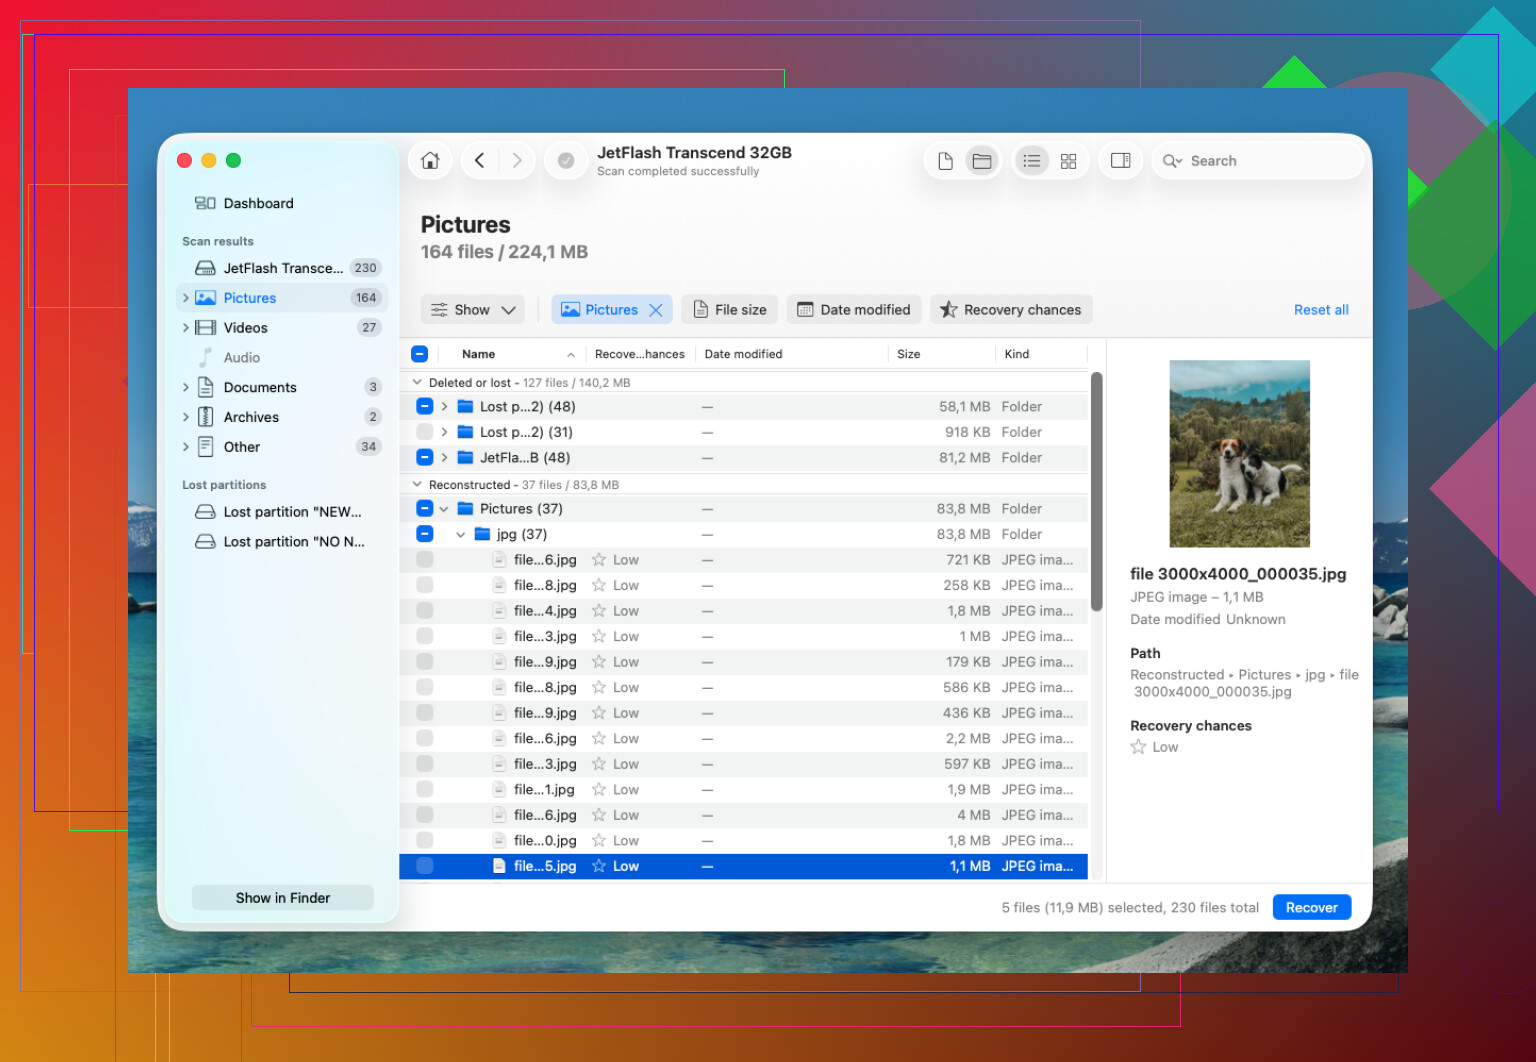Collapse the jpg (37) folder
This screenshot has height=1062, width=1536.
coord(461,535)
